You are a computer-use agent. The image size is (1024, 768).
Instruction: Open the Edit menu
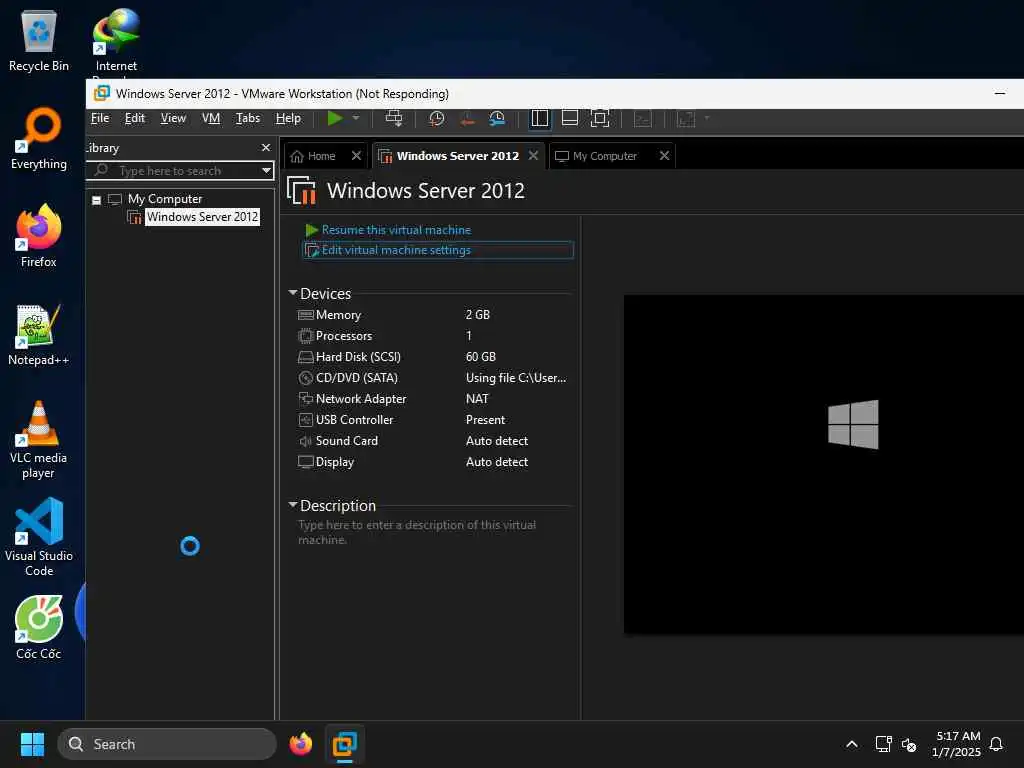click(135, 118)
